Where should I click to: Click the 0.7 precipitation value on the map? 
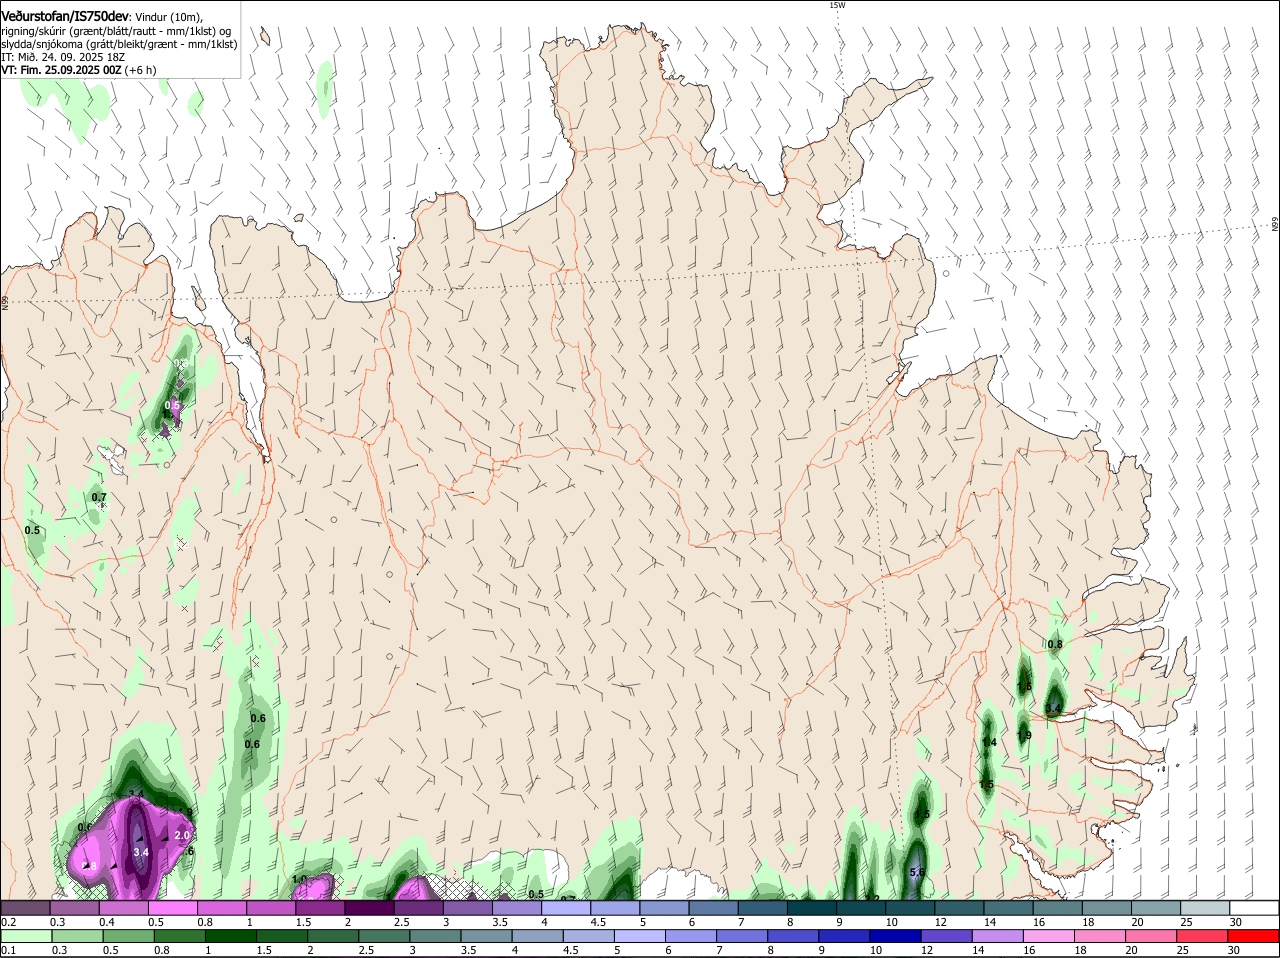pyautogui.click(x=99, y=497)
